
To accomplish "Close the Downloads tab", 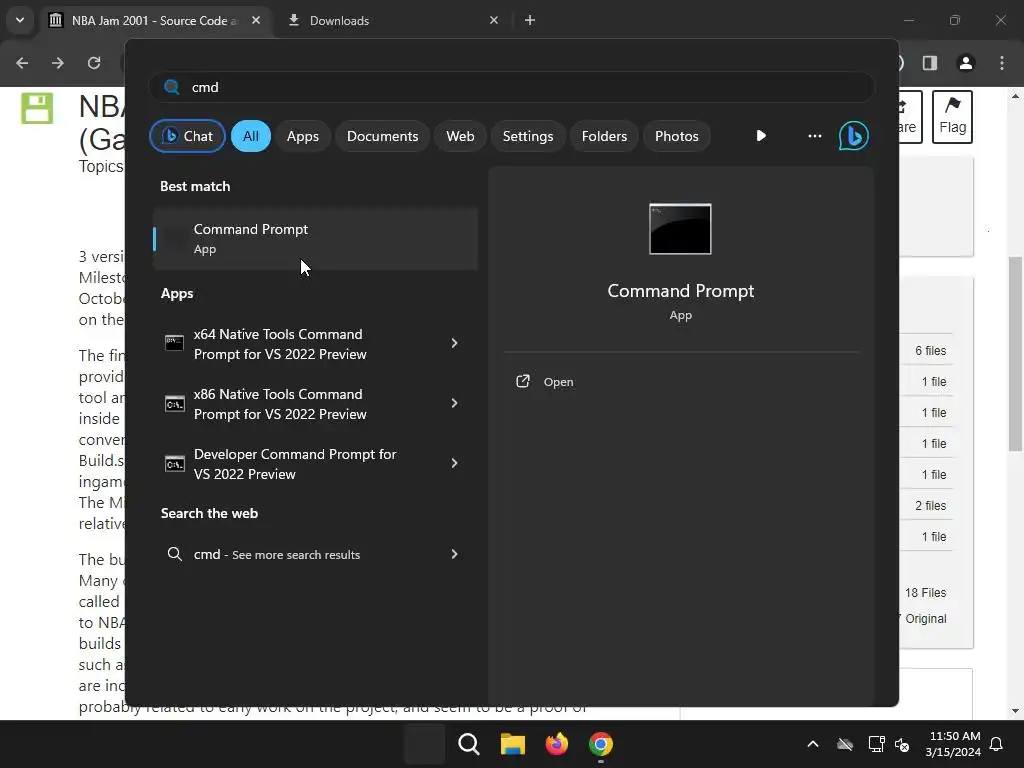I will point(494,20).
